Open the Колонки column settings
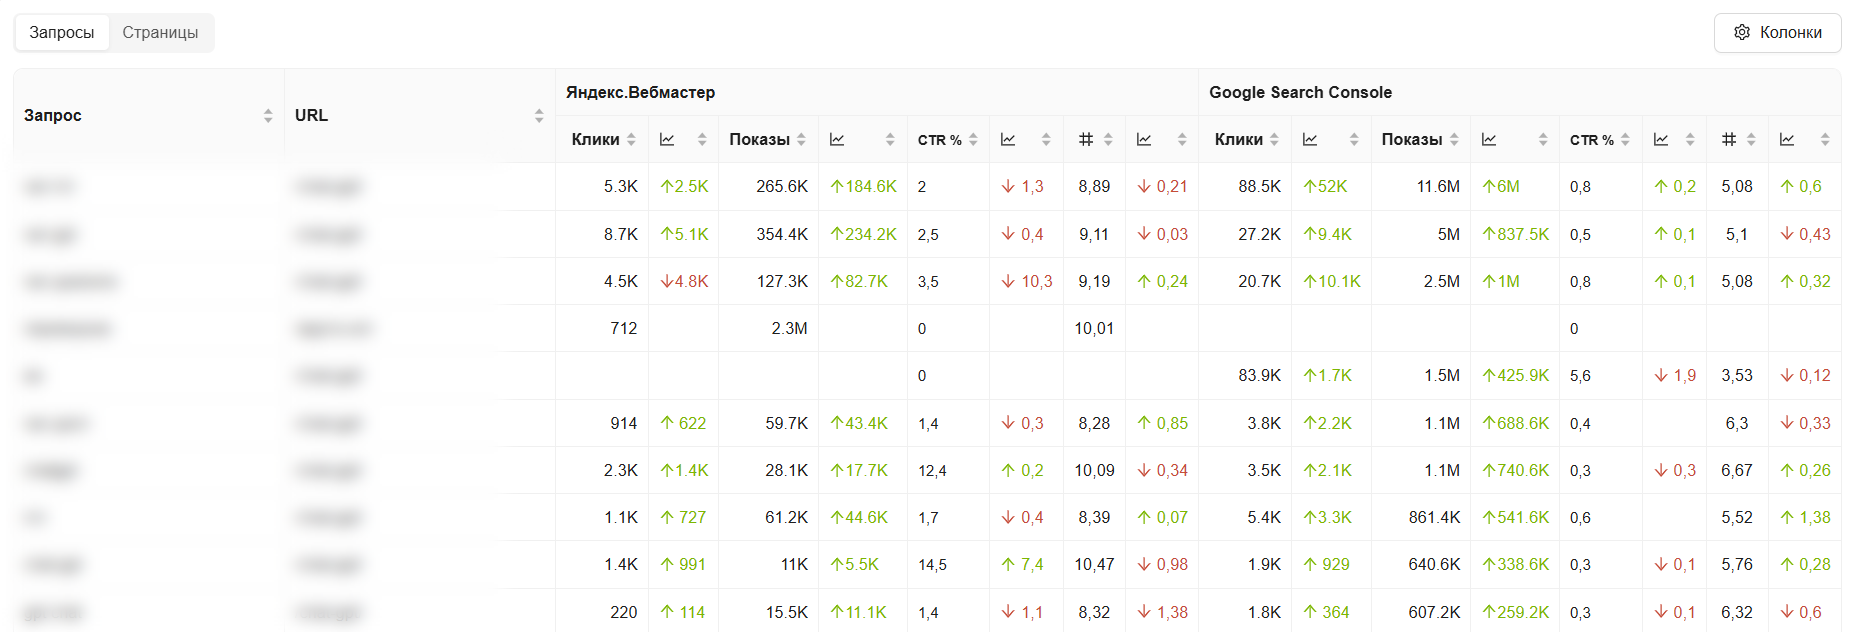The height and width of the screenshot is (632, 1852). (x=1777, y=33)
